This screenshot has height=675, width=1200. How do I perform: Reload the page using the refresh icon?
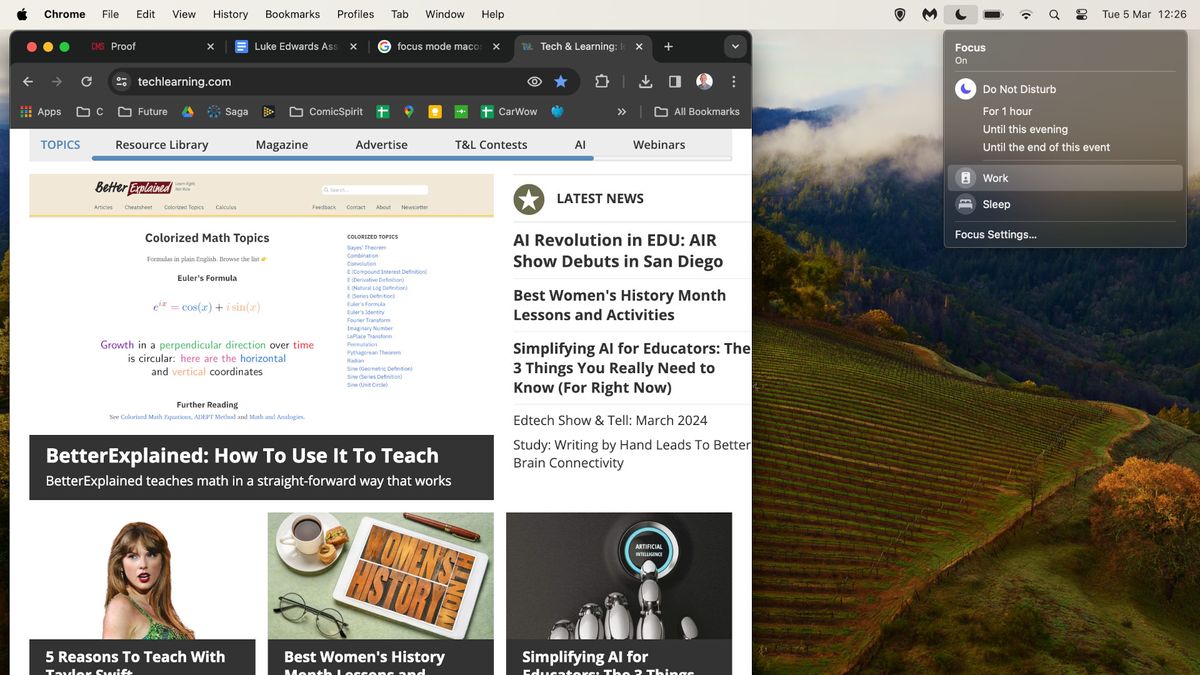(x=86, y=81)
